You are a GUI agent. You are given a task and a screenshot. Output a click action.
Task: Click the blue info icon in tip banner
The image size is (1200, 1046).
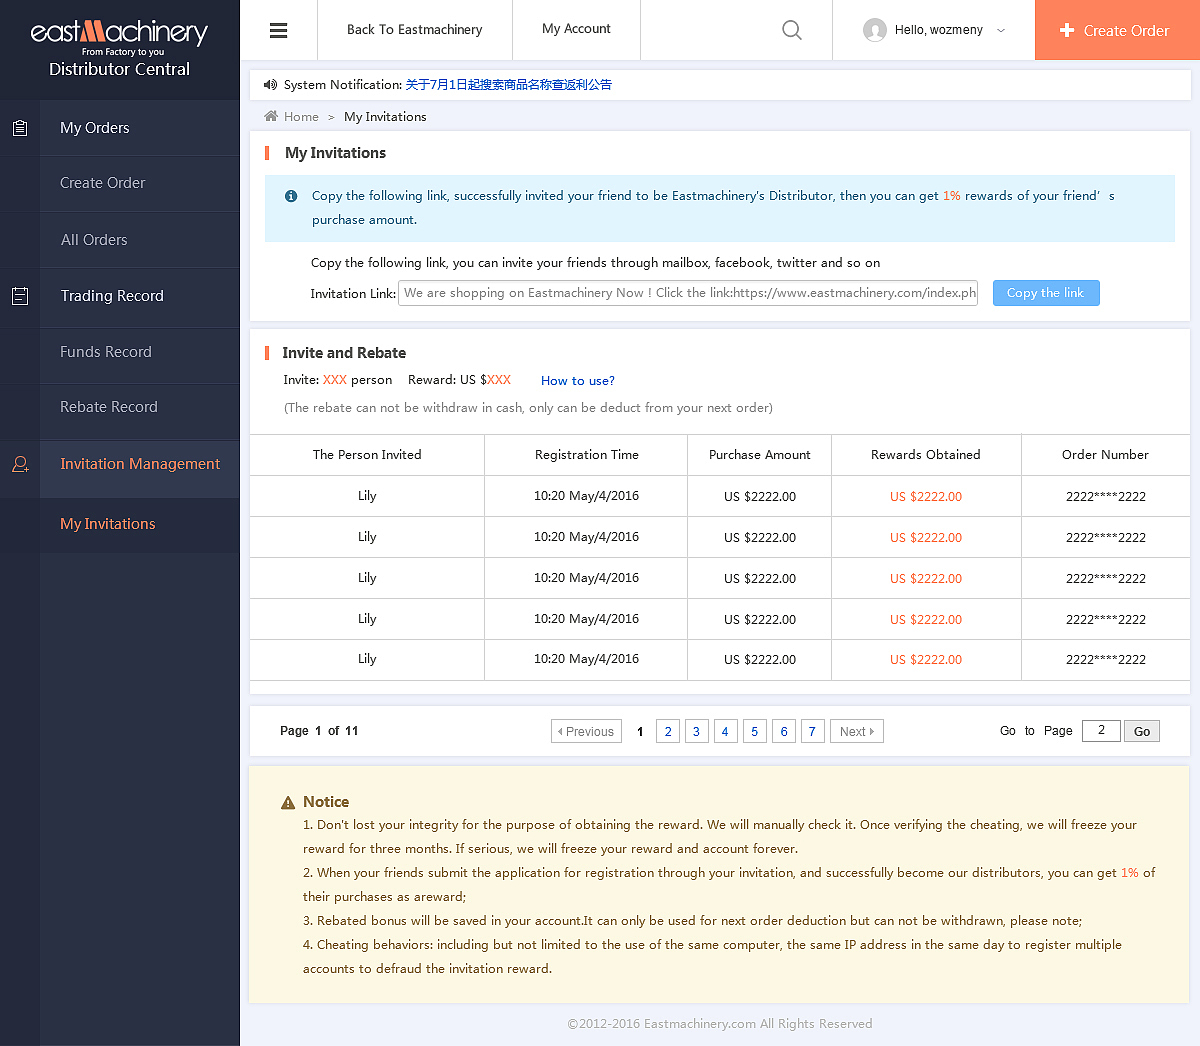click(291, 196)
